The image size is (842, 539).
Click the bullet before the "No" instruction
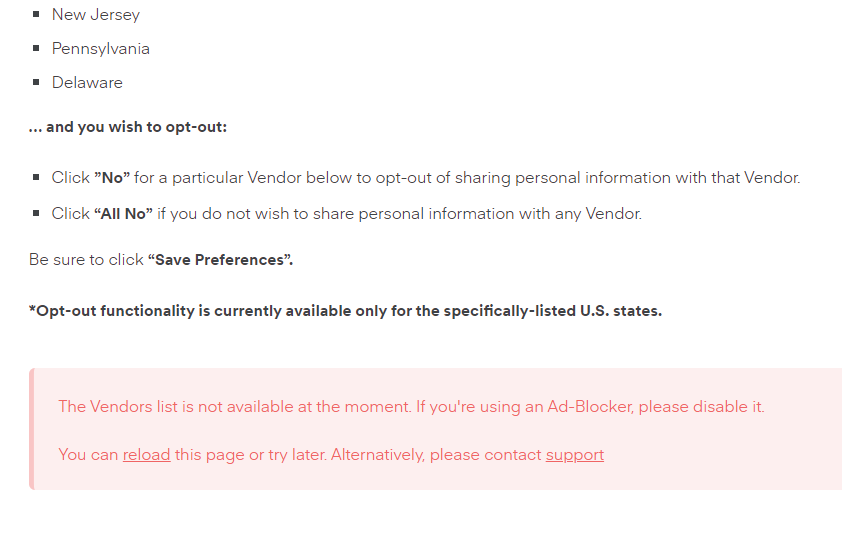pos(36,177)
